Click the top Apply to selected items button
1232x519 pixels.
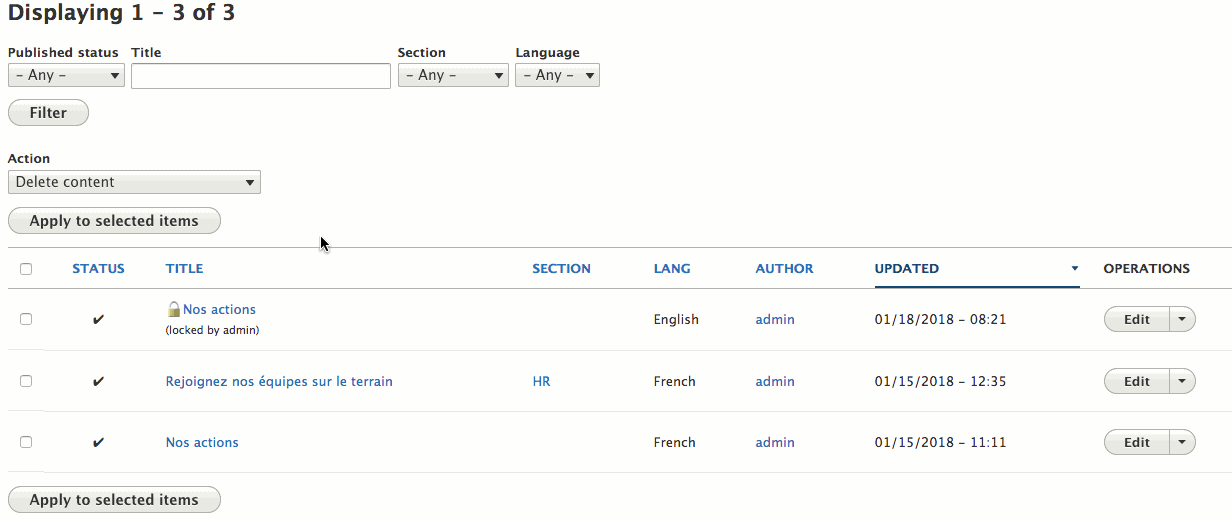114,221
